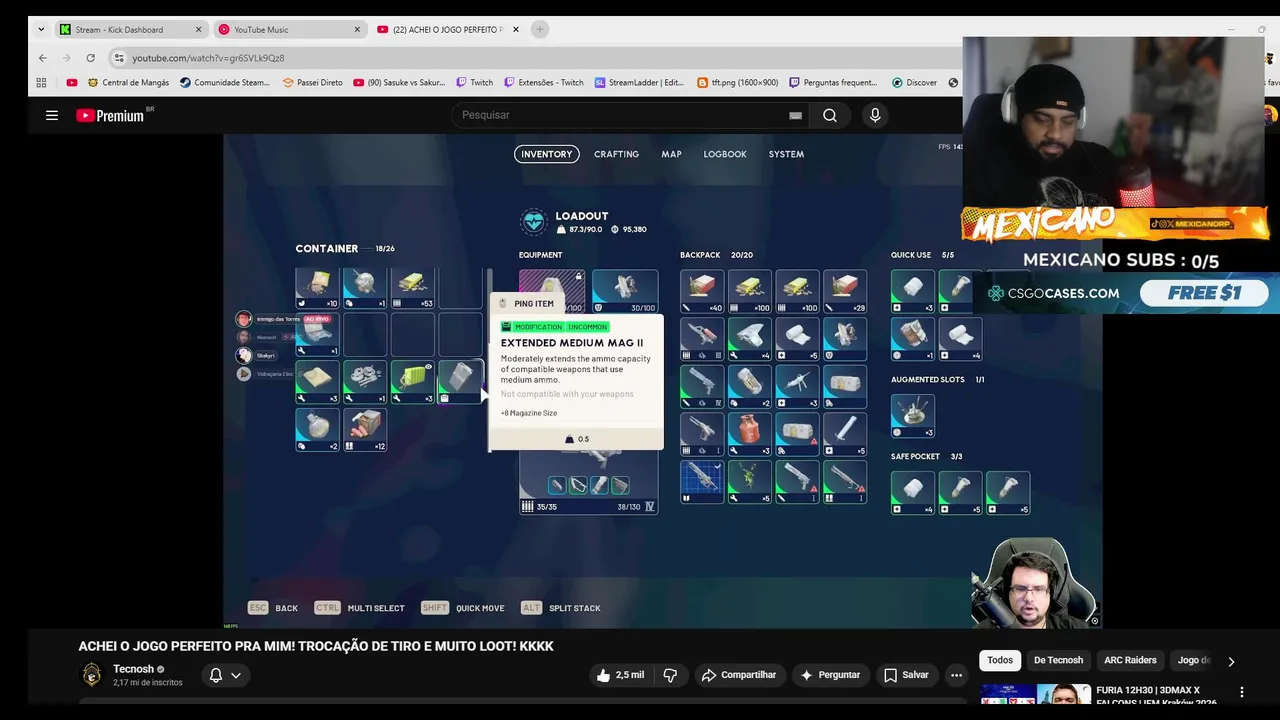Click the YouTube search magnifier button
This screenshot has height=720, width=1280.
[830, 115]
